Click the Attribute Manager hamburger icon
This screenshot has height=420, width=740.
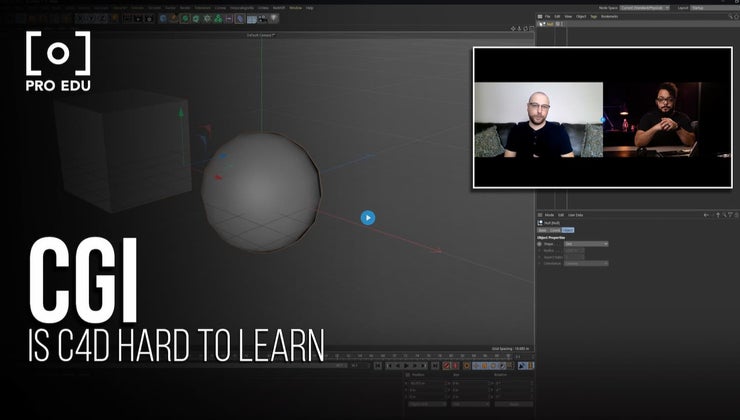(x=540, y=215)
